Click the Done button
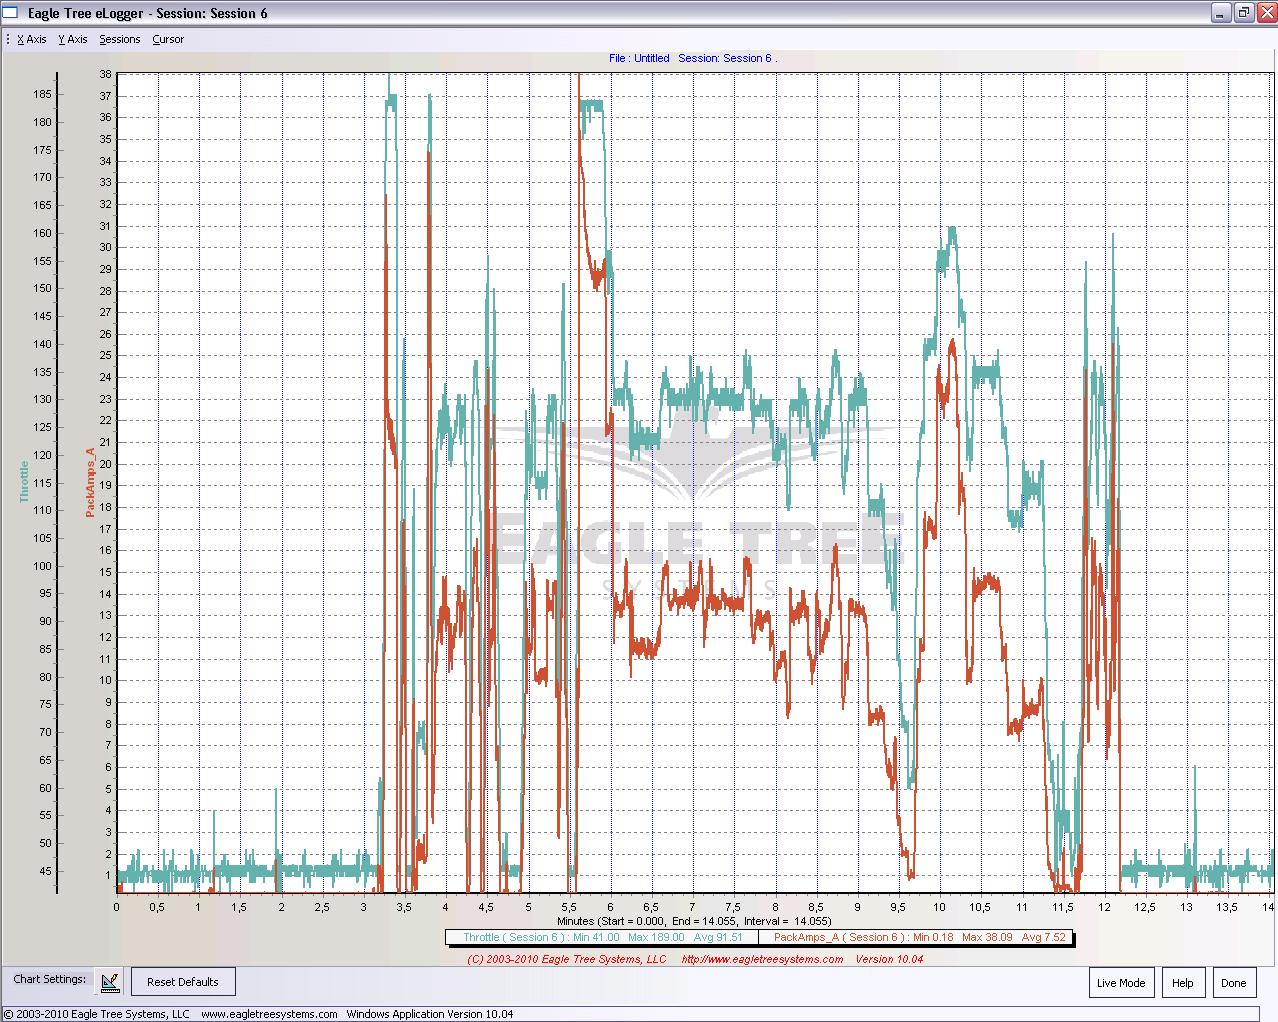The image size is (1278, 1022). (x=1233, y=983)
